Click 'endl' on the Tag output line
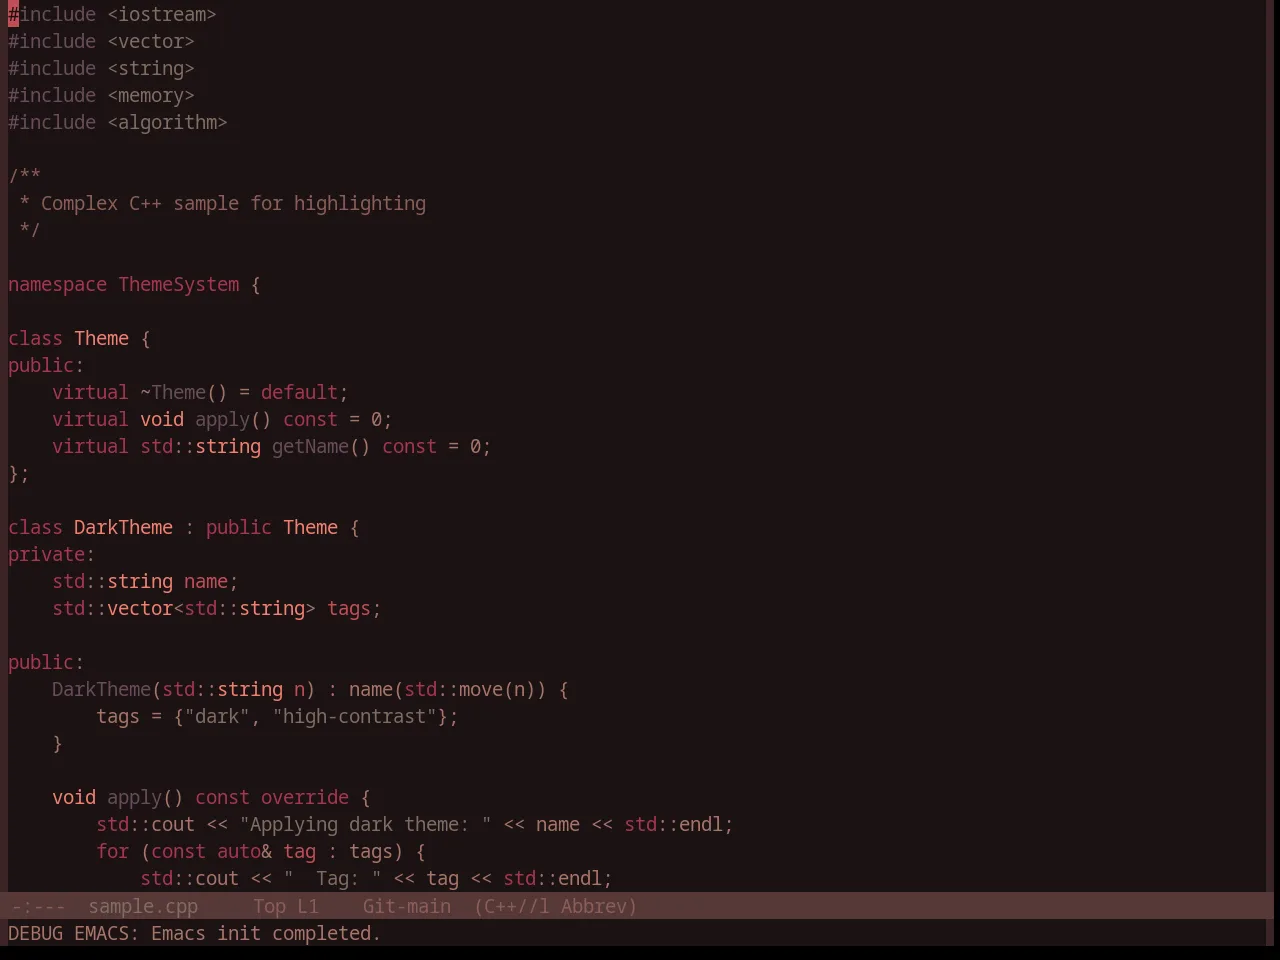Screen dimensions: 1280x960 (580, 878)
